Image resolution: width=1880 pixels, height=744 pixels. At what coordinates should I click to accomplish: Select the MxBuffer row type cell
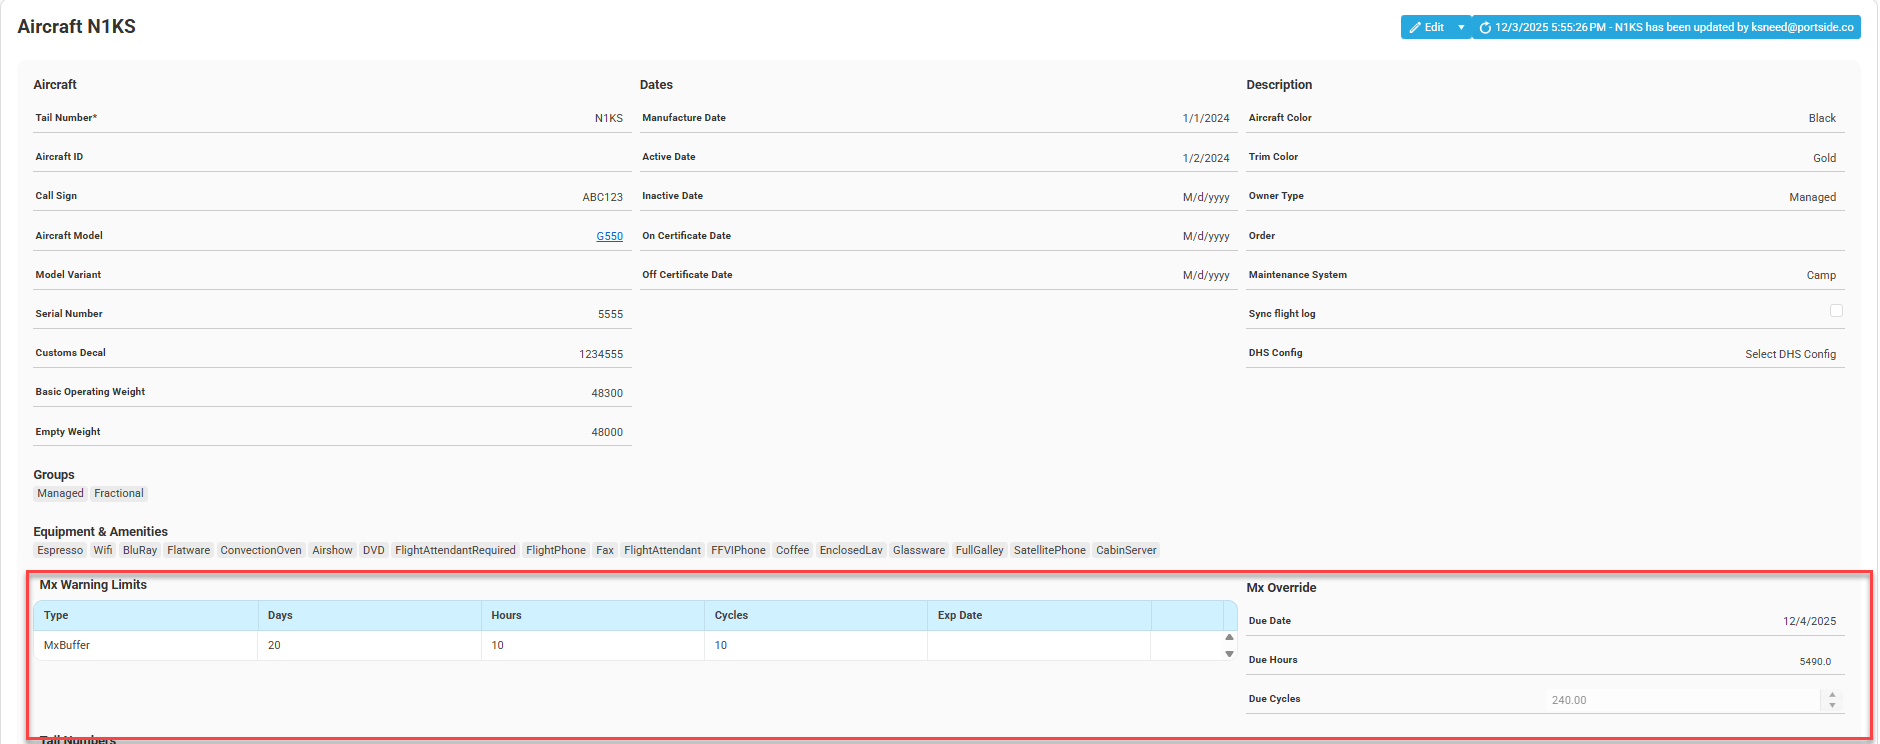67,645
